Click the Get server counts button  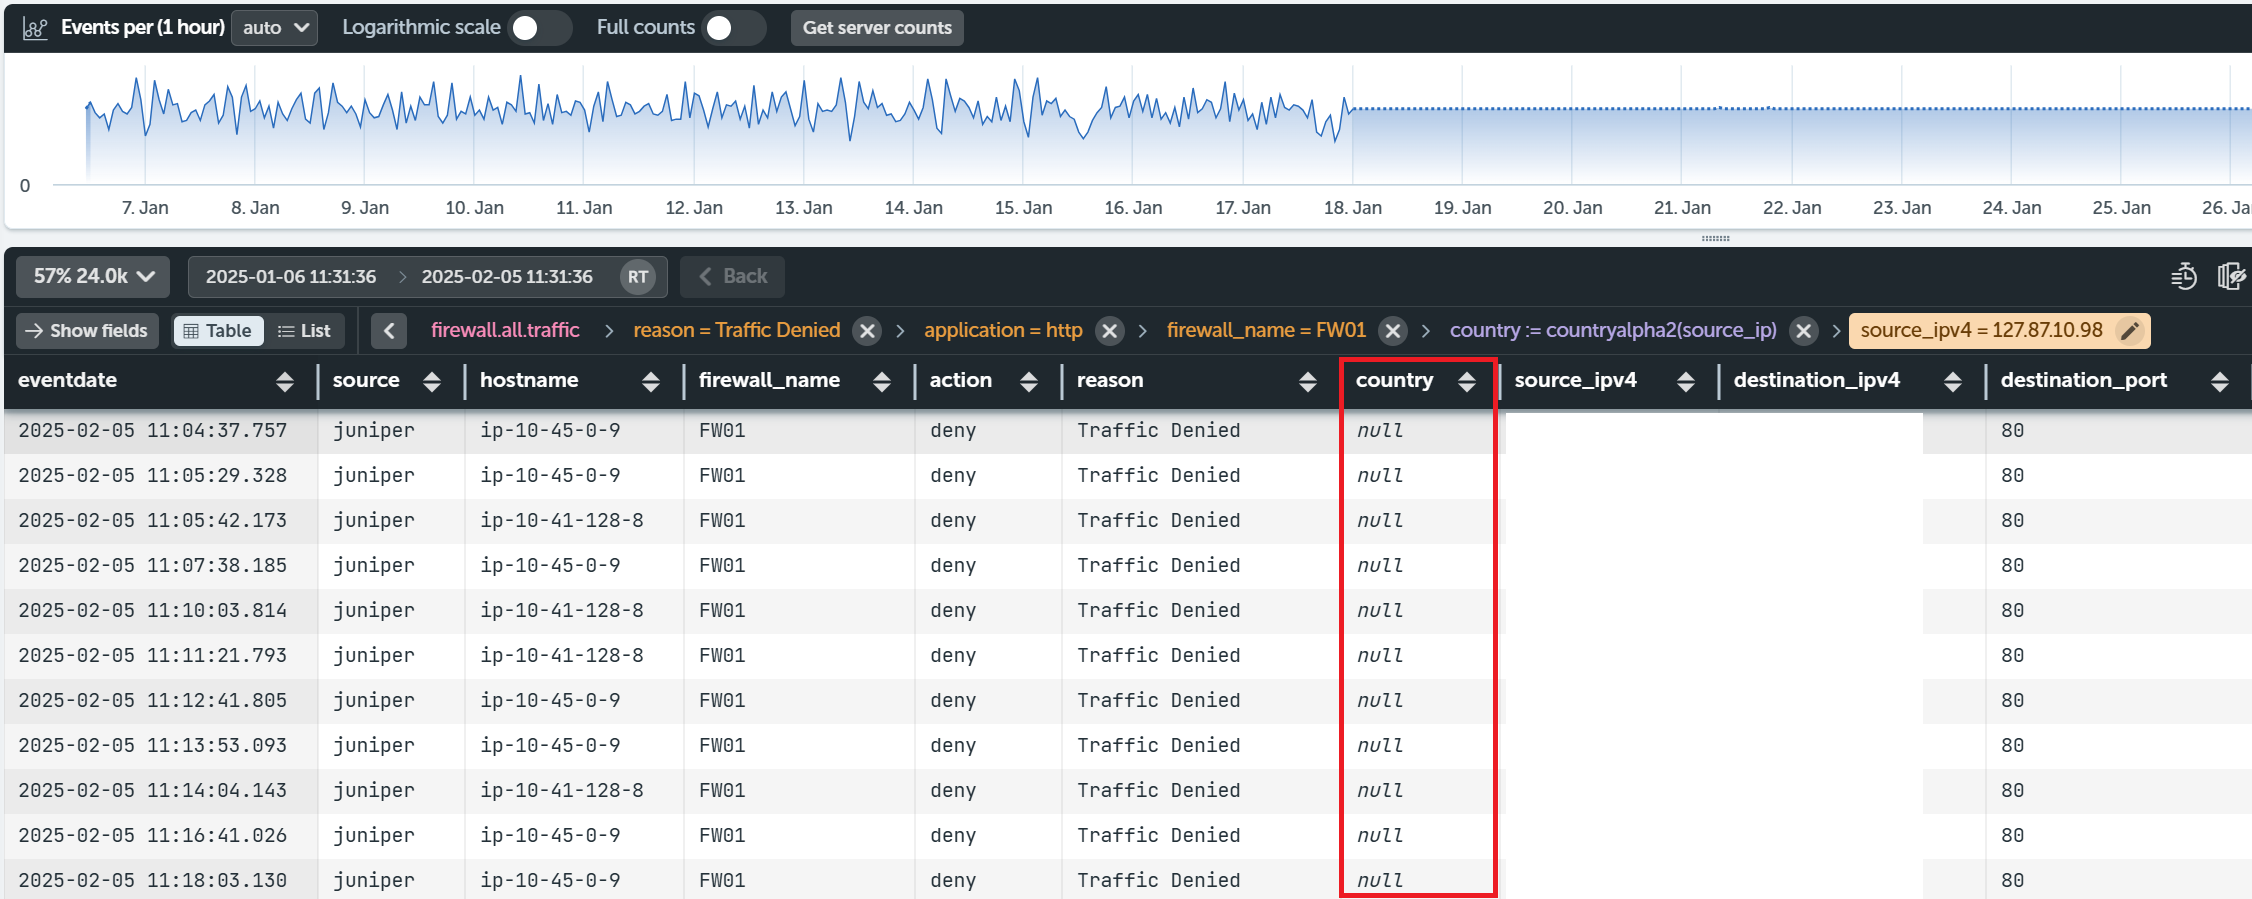[x=877, y=28]
